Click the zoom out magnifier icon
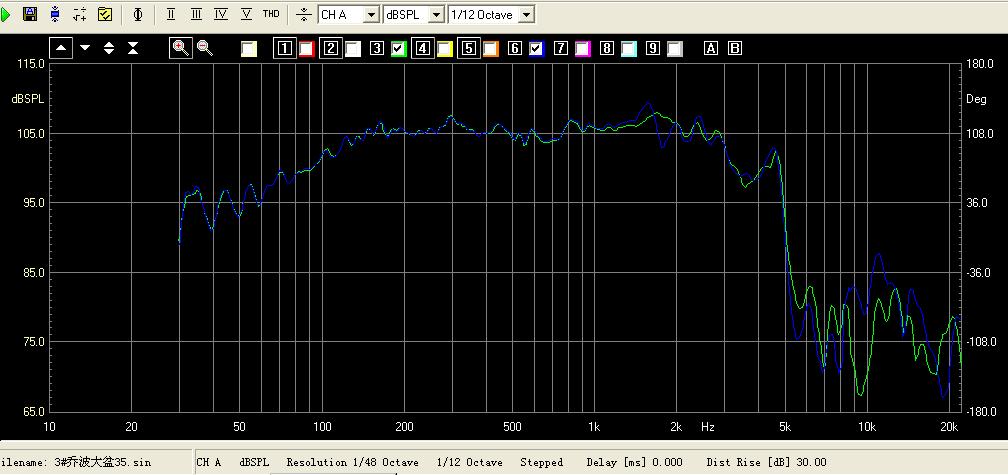 (204, 47)
